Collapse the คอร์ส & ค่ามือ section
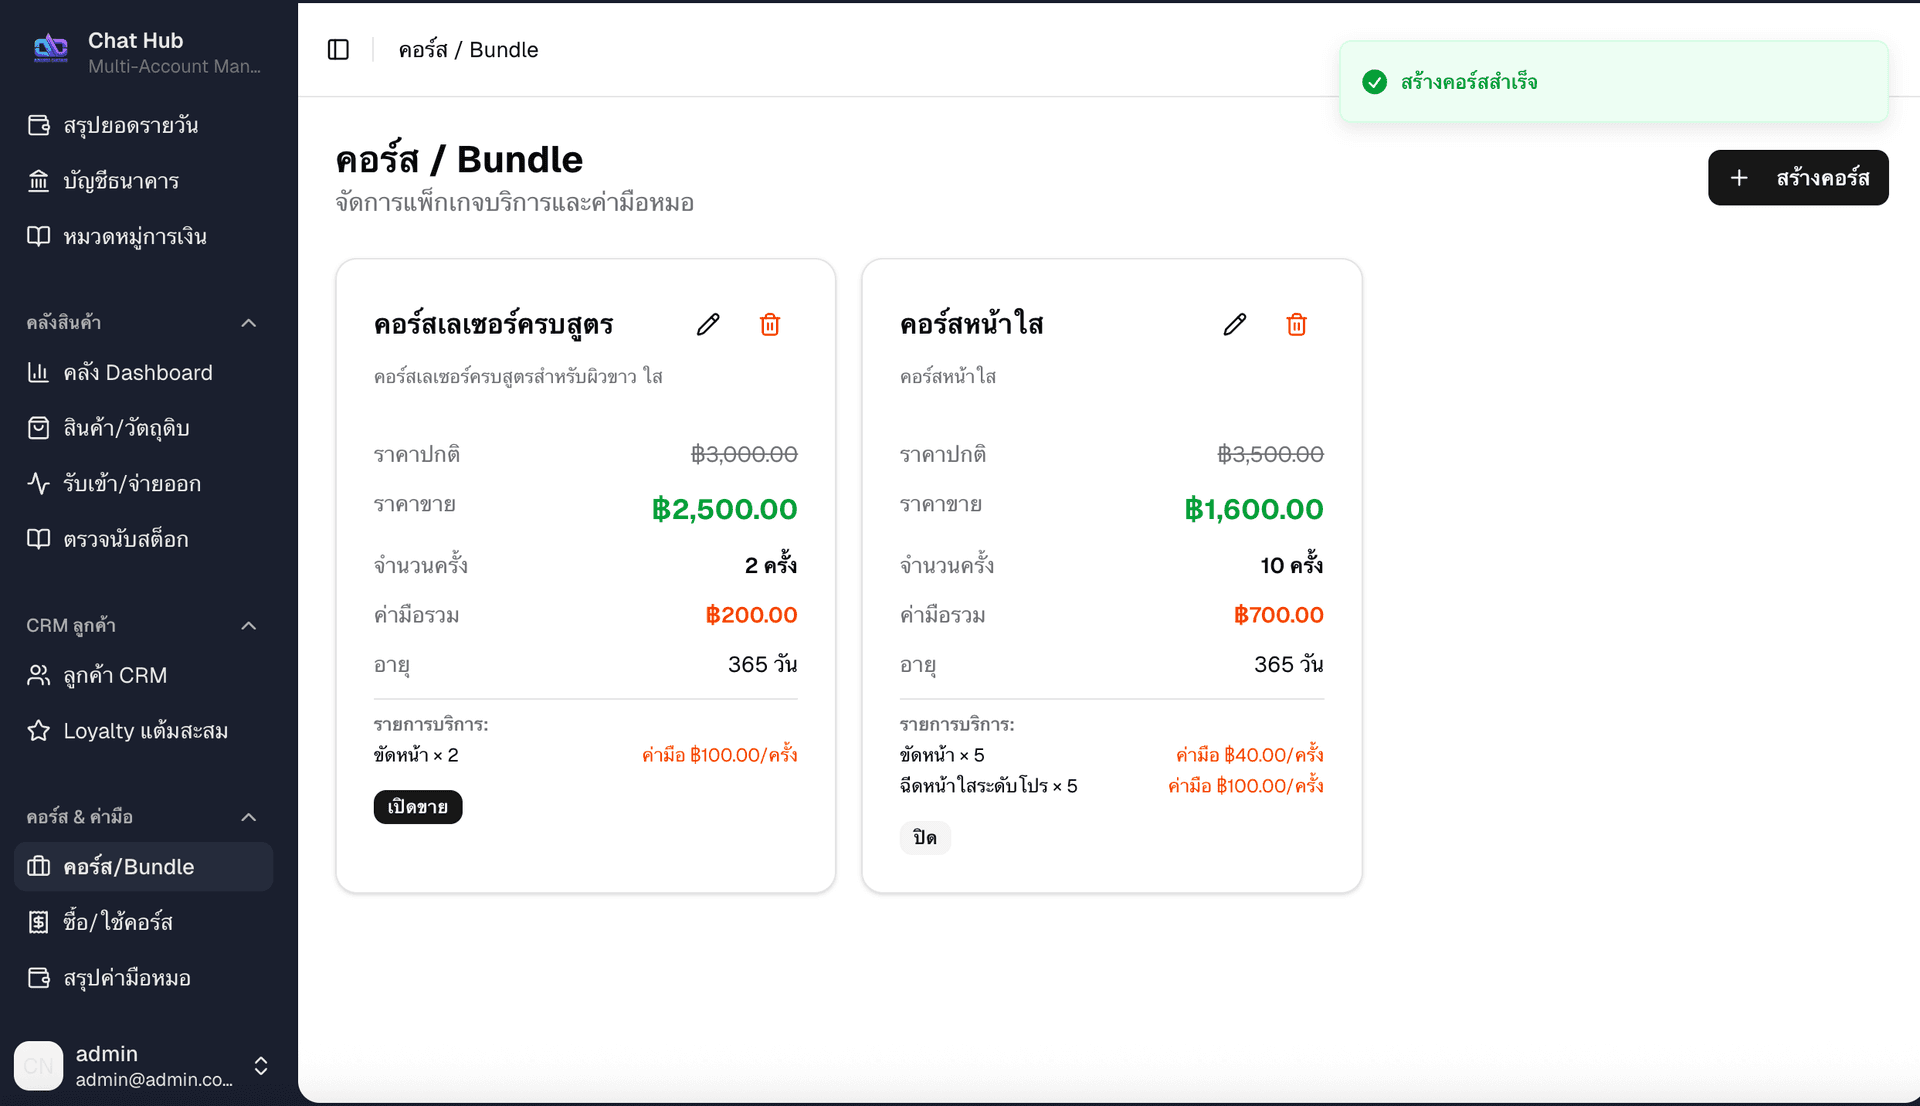Viewport: 1920px width, 1106px height. click(249, 817)
